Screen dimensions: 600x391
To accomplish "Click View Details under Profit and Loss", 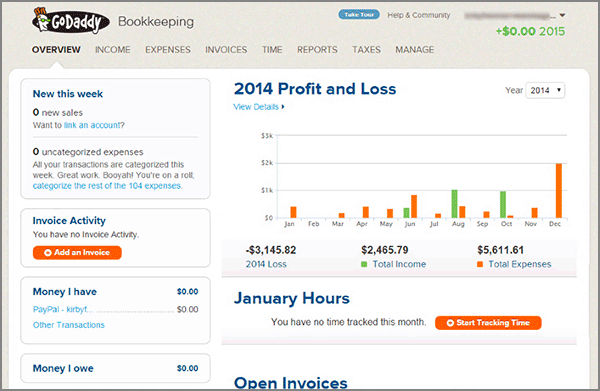I will [x=259, y=107].
